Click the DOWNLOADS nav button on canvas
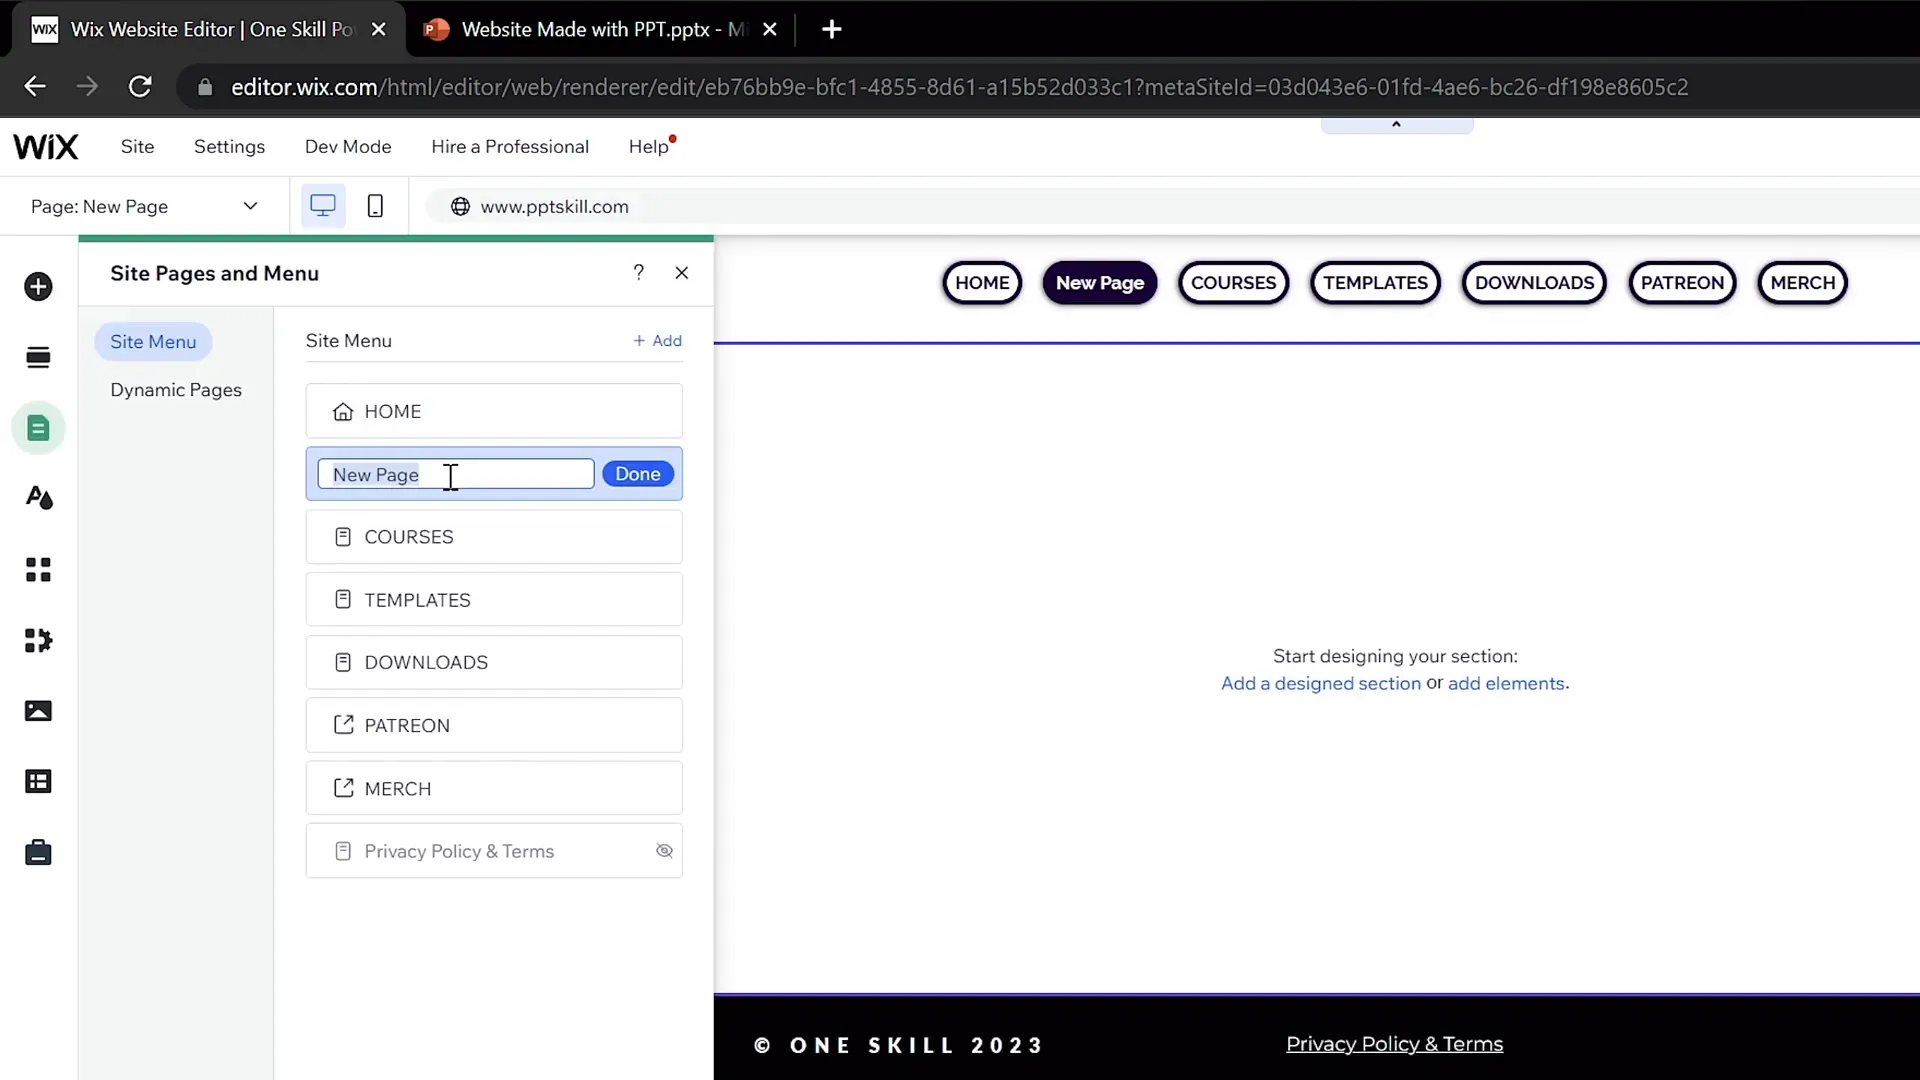 tap(1534, 283)
